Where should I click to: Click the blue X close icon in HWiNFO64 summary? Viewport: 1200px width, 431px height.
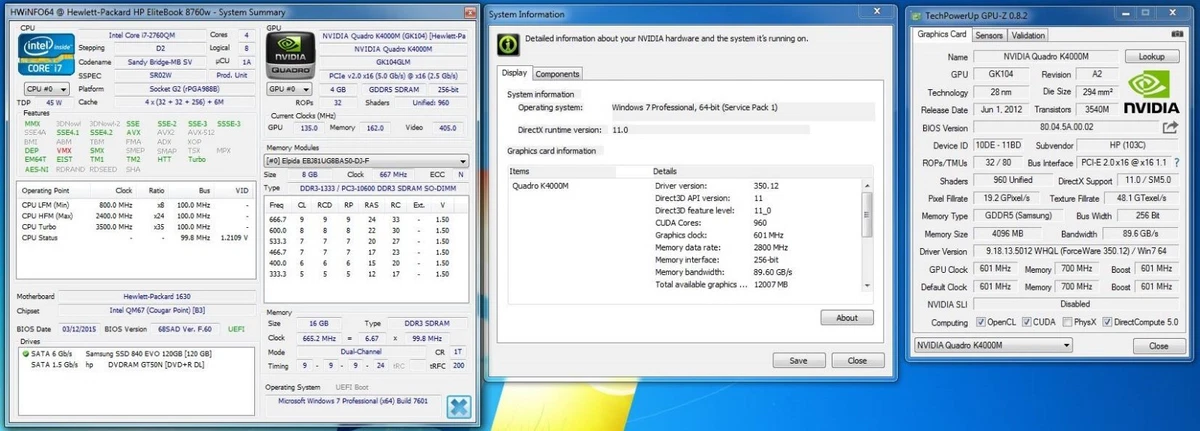[x=459, y=407]
